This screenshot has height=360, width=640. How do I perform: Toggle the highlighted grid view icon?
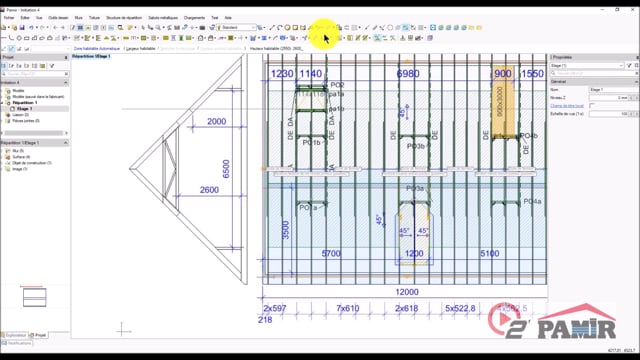[x=80, y=28]
